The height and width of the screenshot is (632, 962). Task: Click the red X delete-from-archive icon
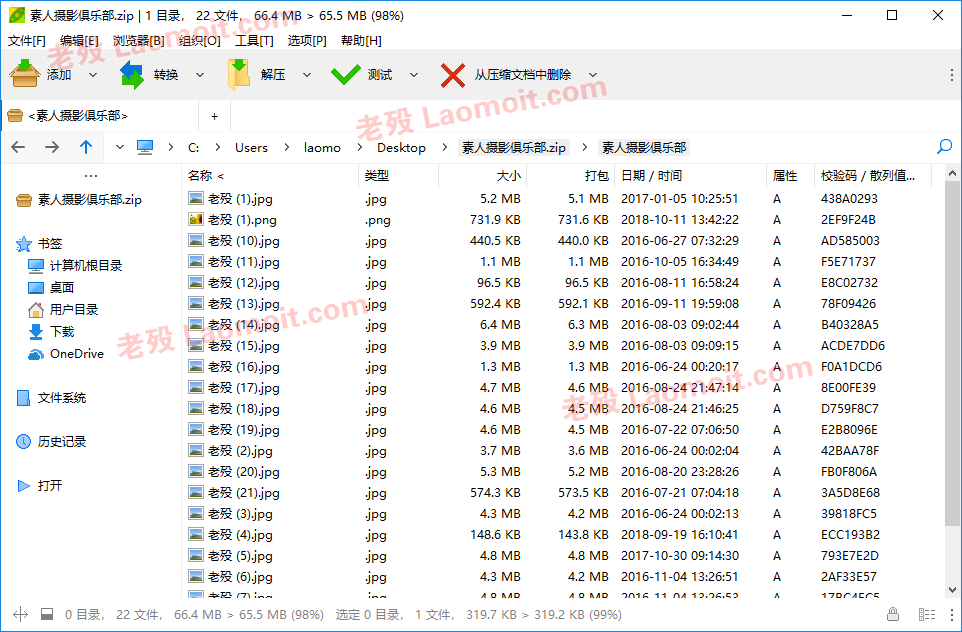click(x=453, y=75)
